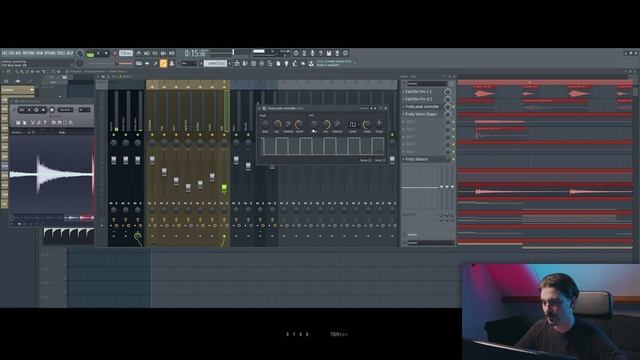Viewport: 640px width, 360px height.
Task: Select the Fruity Stereo Shaper effect slot
Action: pyautogui.click(x=424, y=114)
